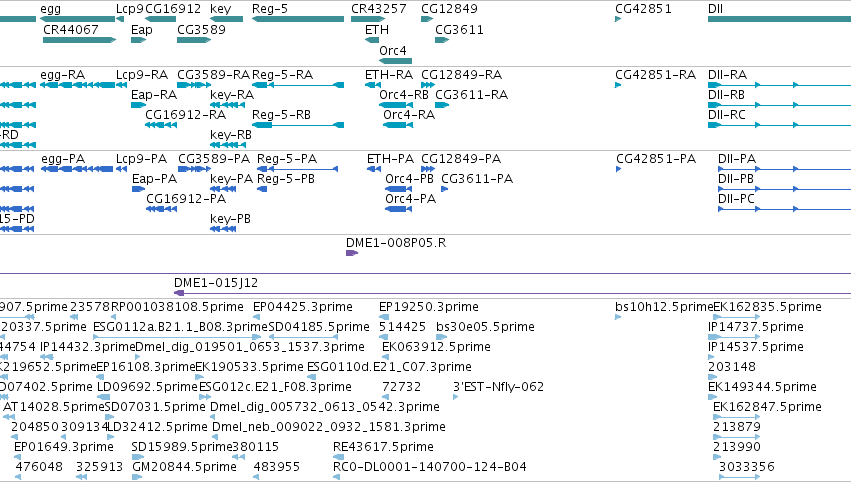This screenshot has width=851, height=482.
Task: Click the Lcp9 gene label
Action: point(130,9)
